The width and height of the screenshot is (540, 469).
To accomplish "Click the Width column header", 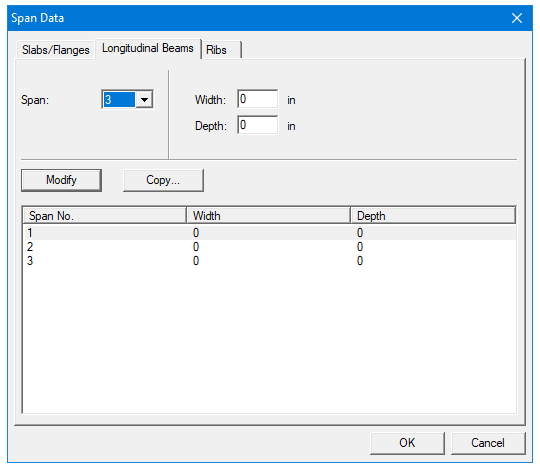I will (x=268, y=216).
